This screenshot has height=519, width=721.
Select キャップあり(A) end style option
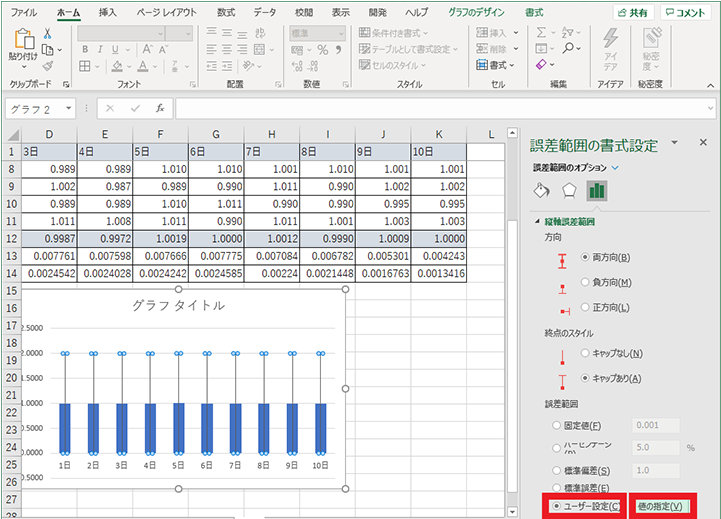point(585,378)
